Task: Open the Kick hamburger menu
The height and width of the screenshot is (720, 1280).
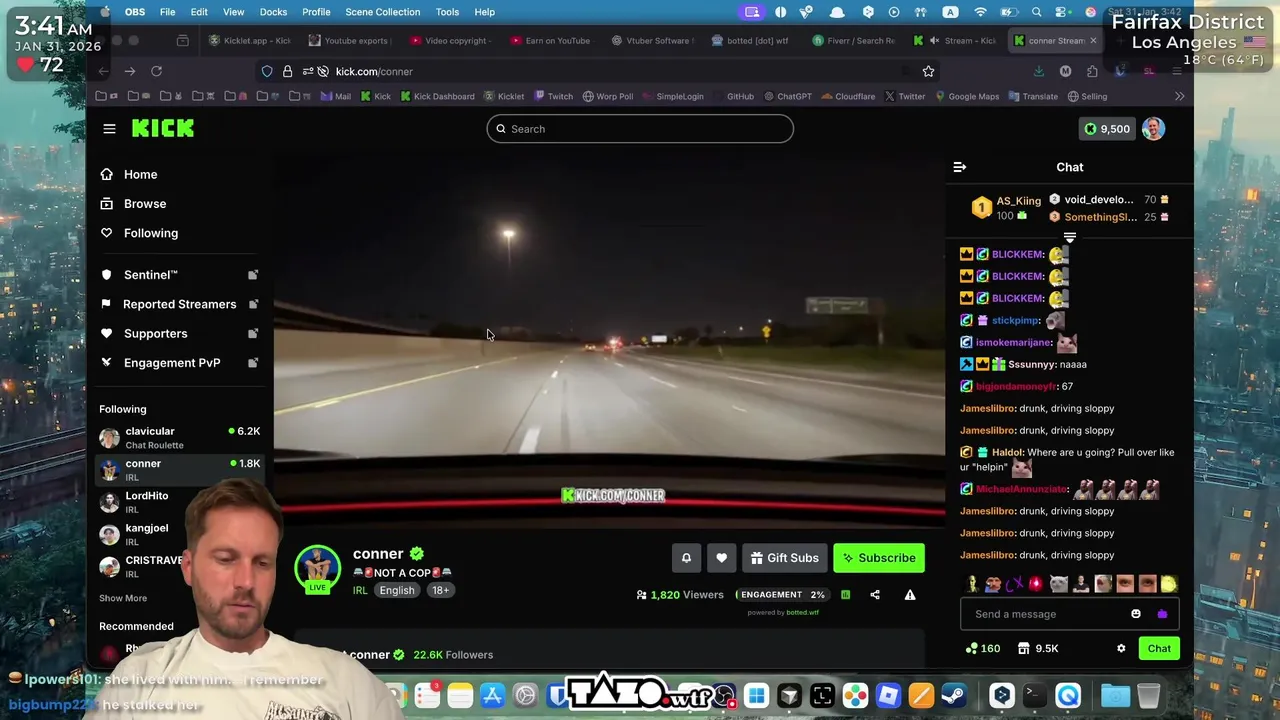Action: coord(109,129)
